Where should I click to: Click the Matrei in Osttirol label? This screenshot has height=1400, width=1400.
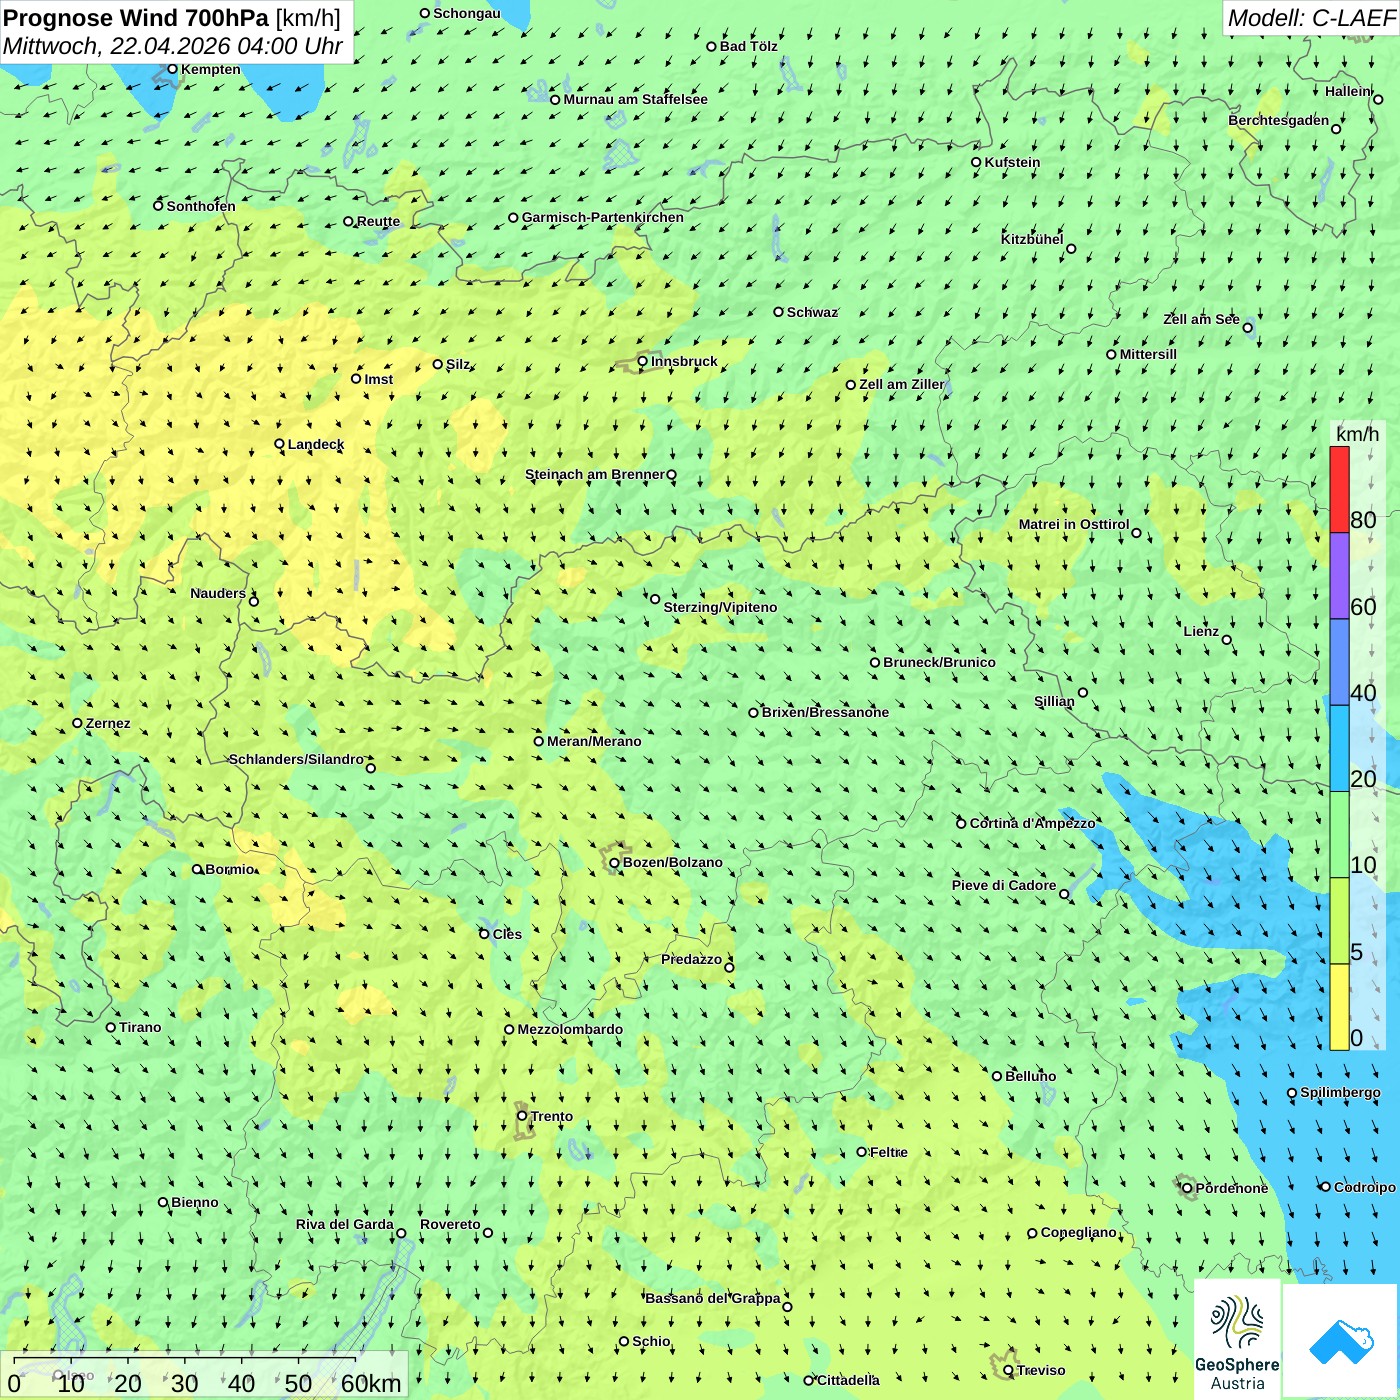(x=1073, y=524)
